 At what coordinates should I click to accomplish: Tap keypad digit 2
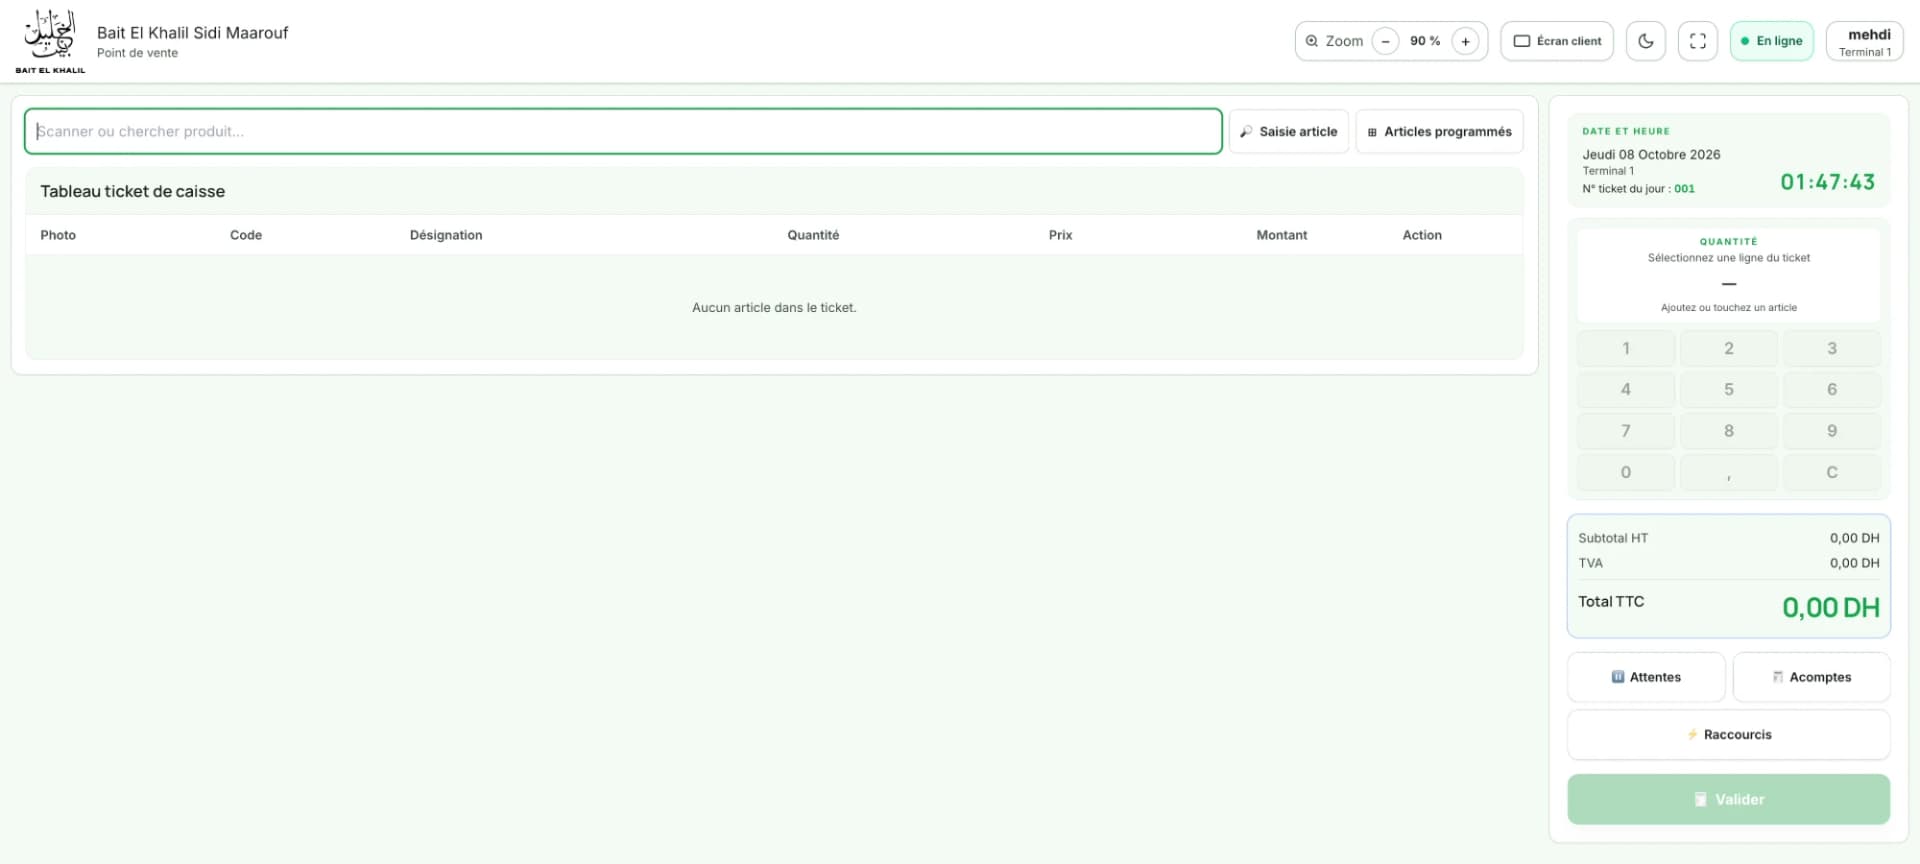click(1729, 348)
